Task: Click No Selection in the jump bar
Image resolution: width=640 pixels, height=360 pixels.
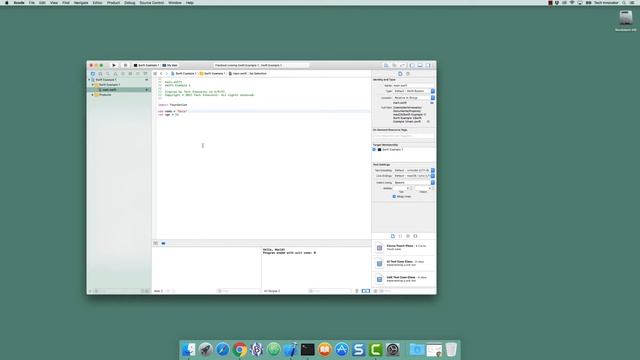Action: click(x=258, y=73)
